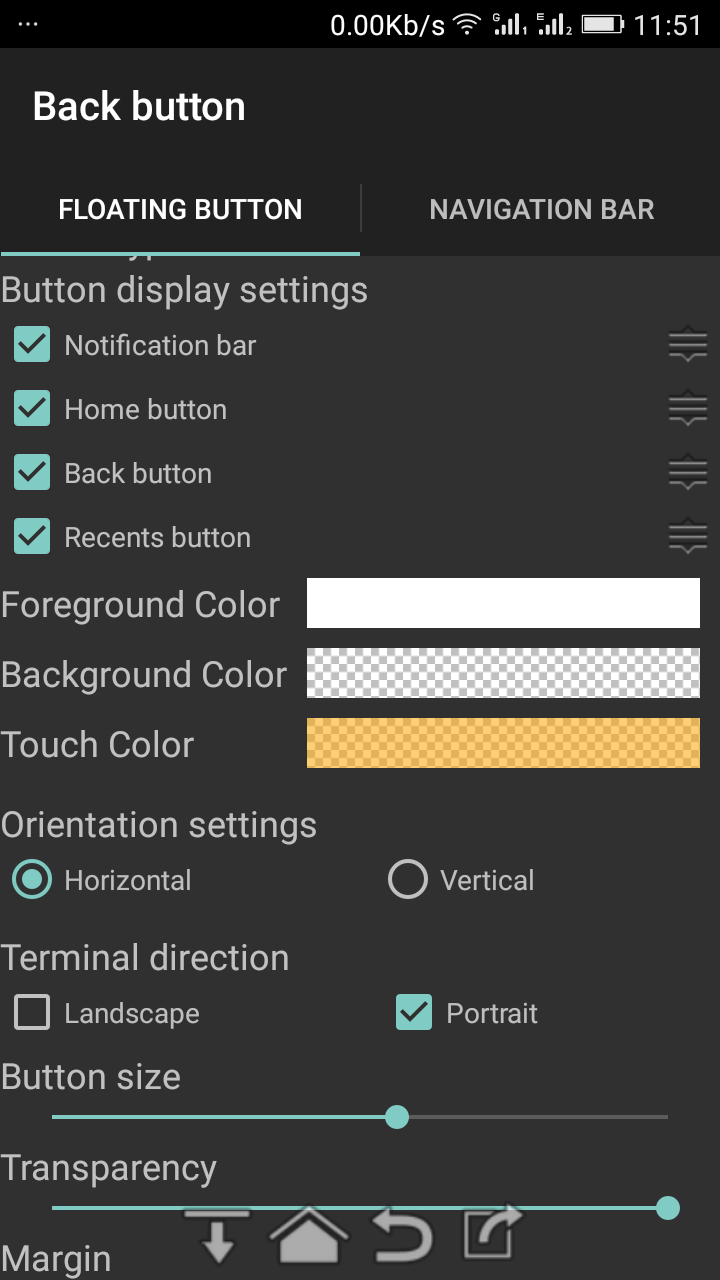This screenshot has width=720, height=1280.
Task: Tap the reorder handle for Recents button
Action: [688, 538]
